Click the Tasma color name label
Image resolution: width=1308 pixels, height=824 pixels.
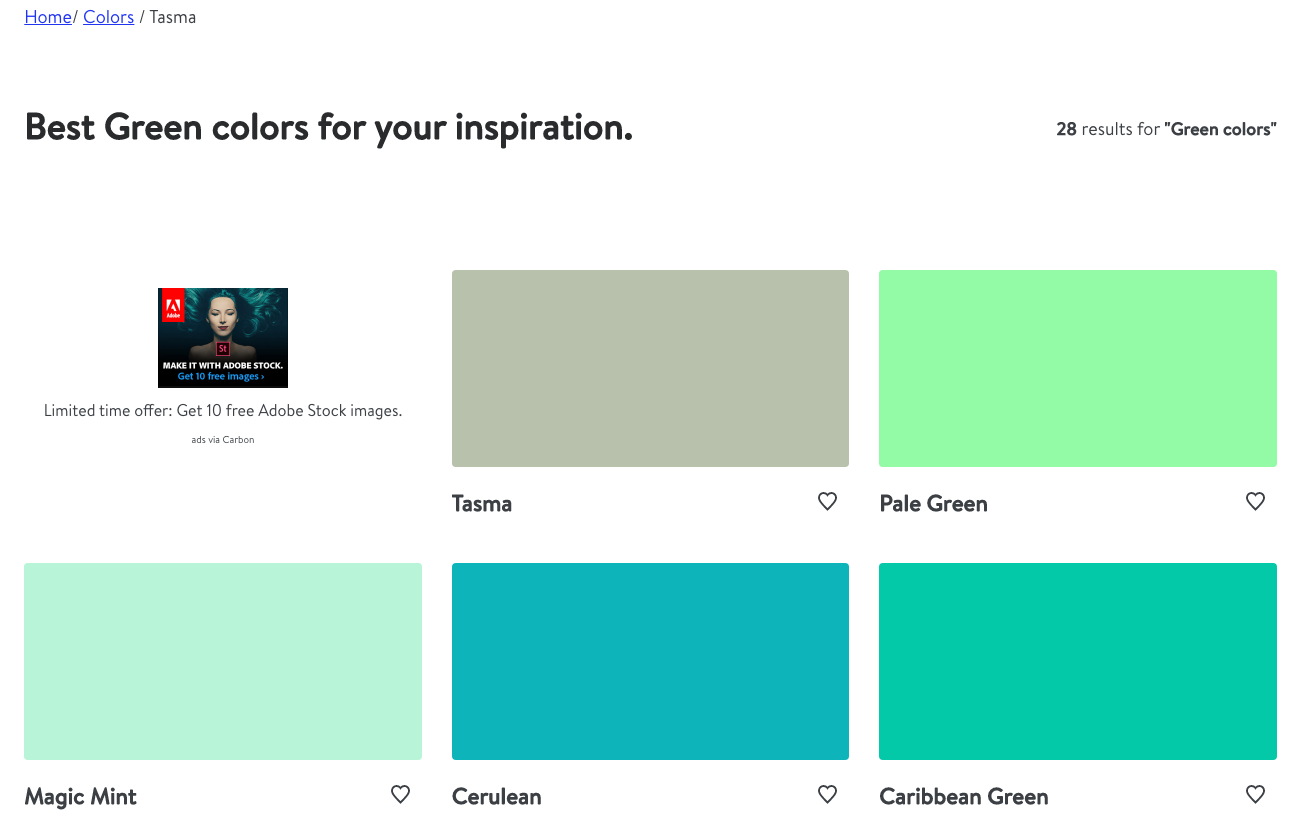tap(482, 504)
